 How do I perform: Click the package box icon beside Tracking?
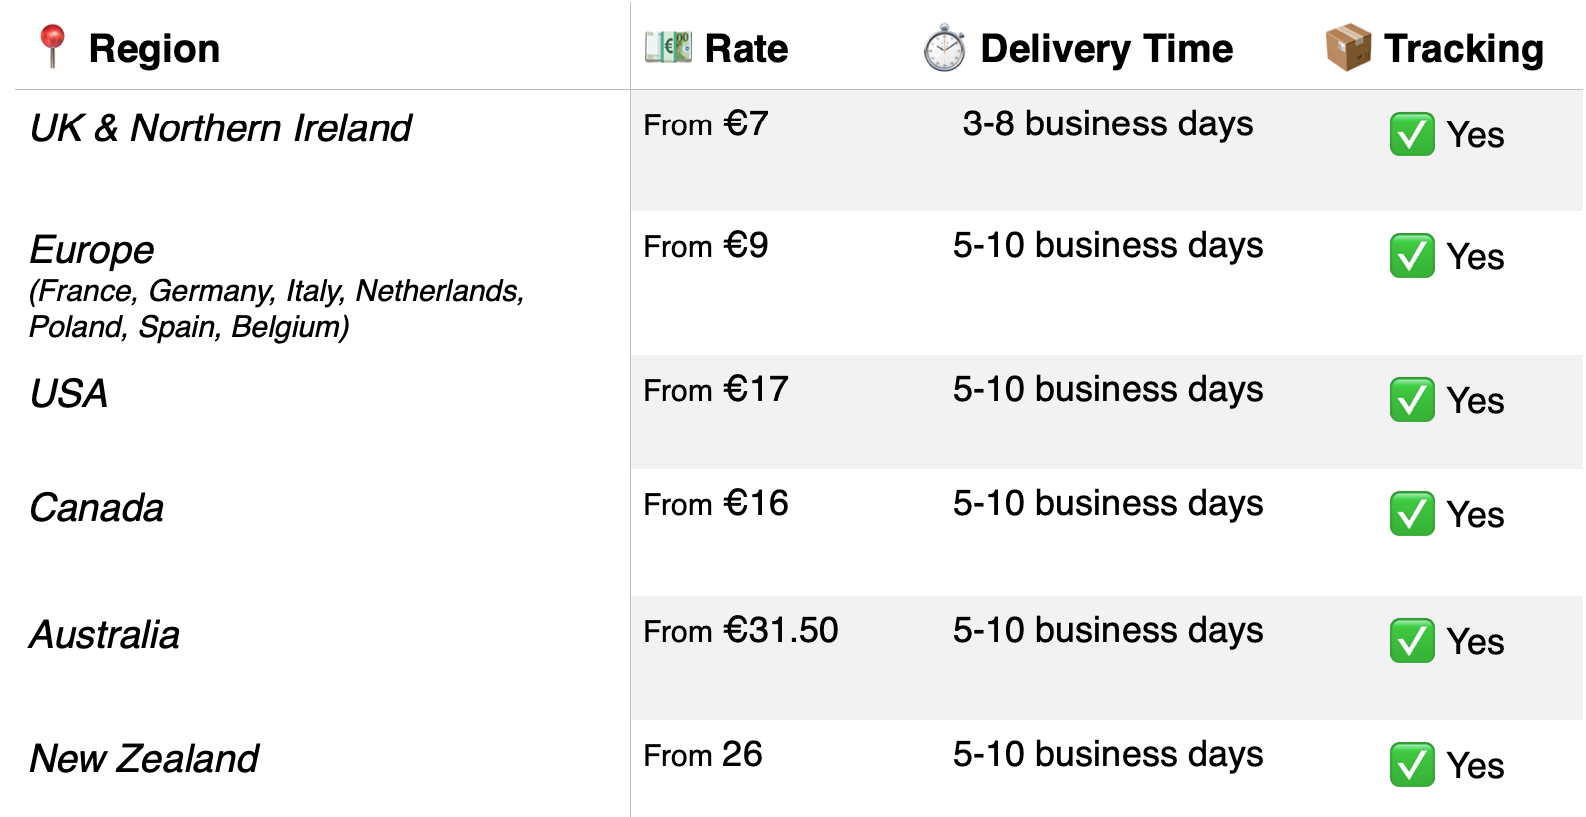(x=1348, y=48)
